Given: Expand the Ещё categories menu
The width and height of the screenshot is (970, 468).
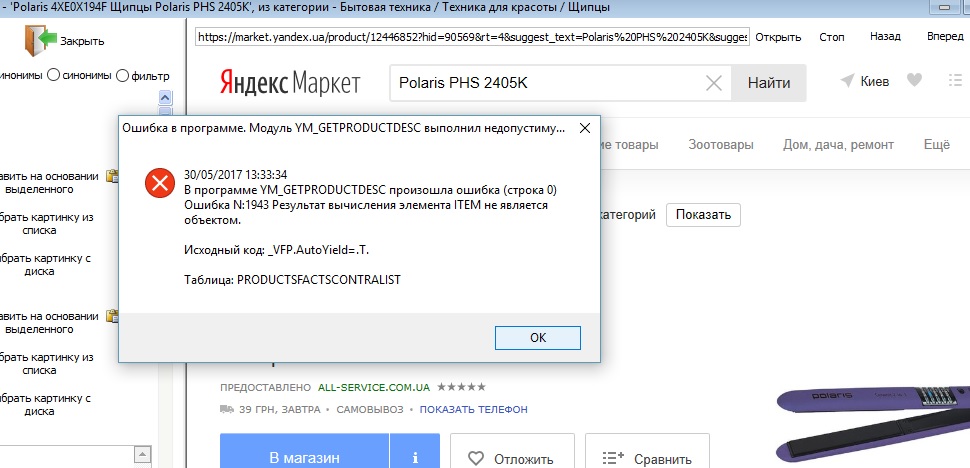Looking at the screenshot, I should coord(937,145).
